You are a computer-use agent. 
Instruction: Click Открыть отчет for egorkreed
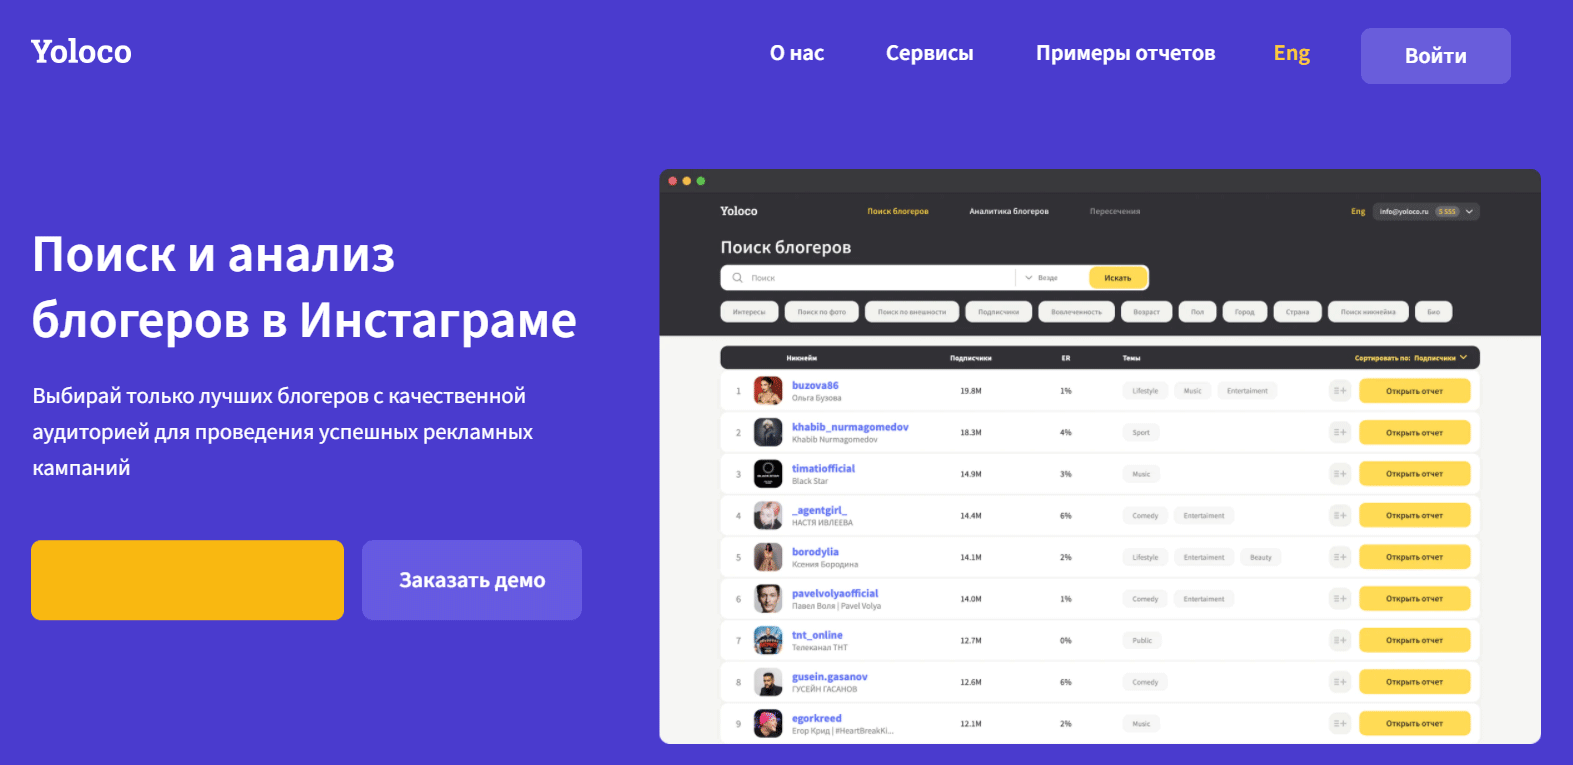click(1414, 723)
